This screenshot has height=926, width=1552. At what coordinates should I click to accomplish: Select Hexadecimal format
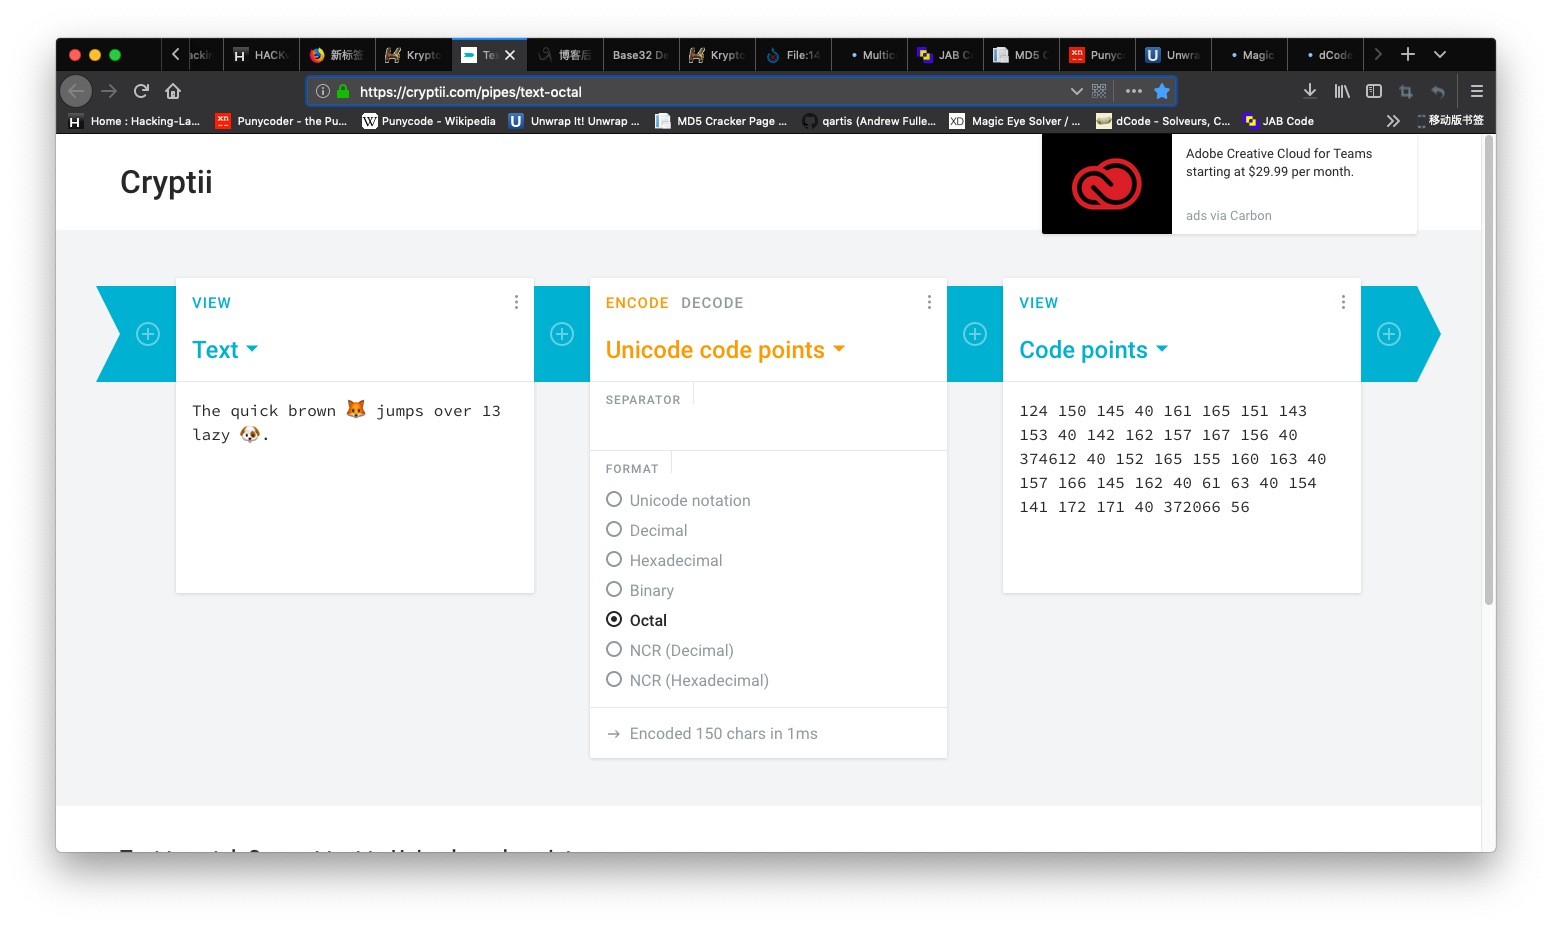(664, 560)
